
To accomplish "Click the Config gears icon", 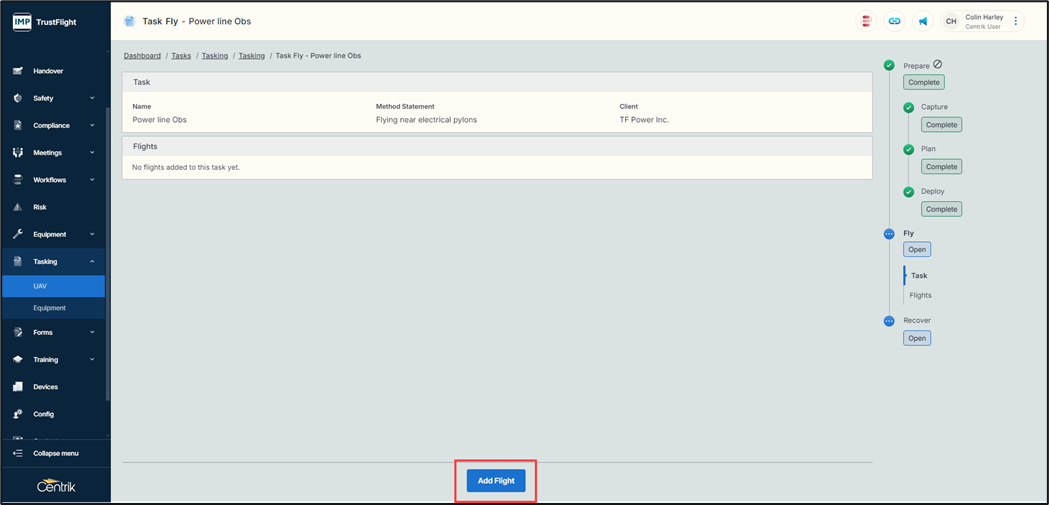I will [18, 414].
